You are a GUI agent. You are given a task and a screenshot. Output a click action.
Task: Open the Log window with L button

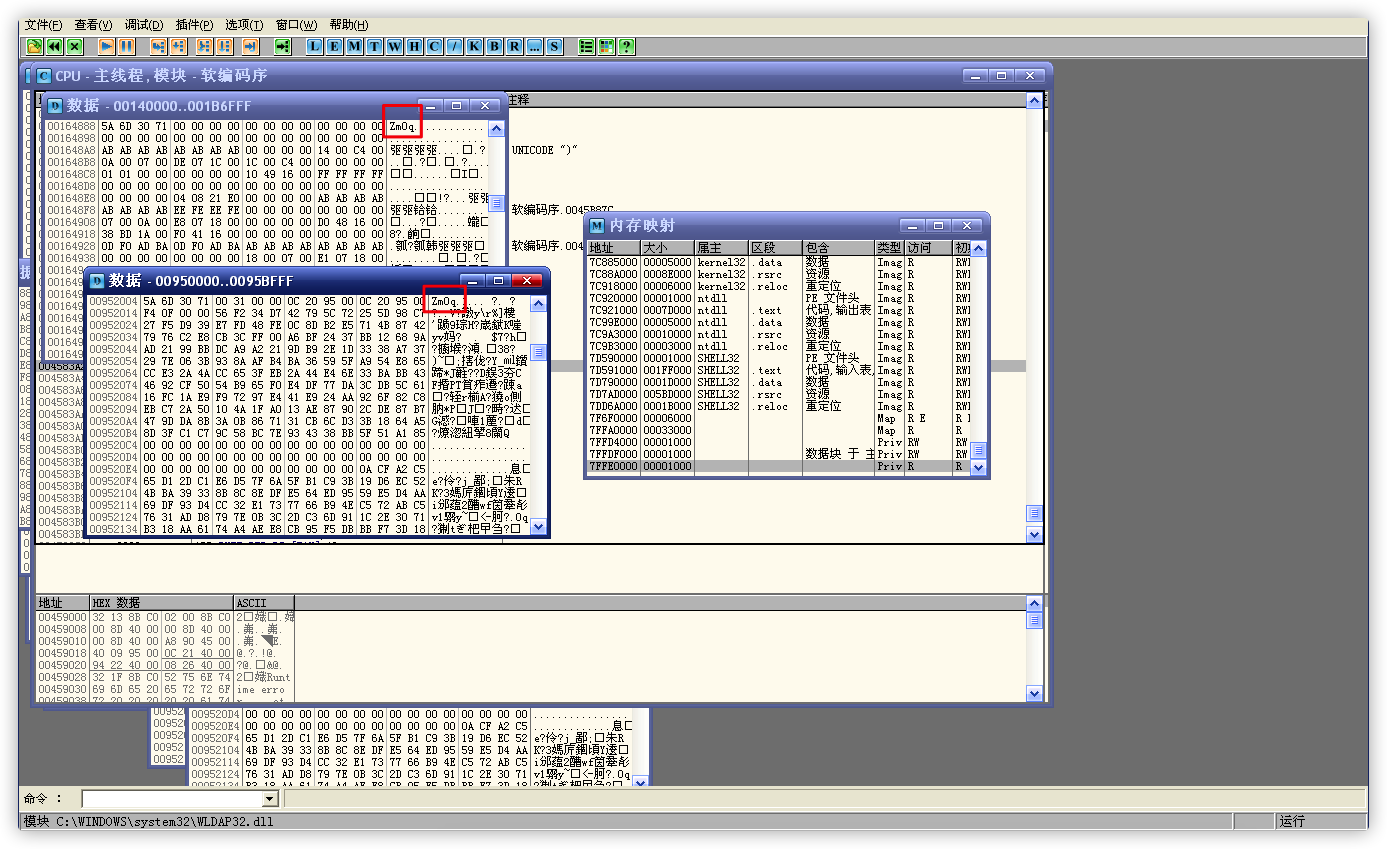(315, 46)
